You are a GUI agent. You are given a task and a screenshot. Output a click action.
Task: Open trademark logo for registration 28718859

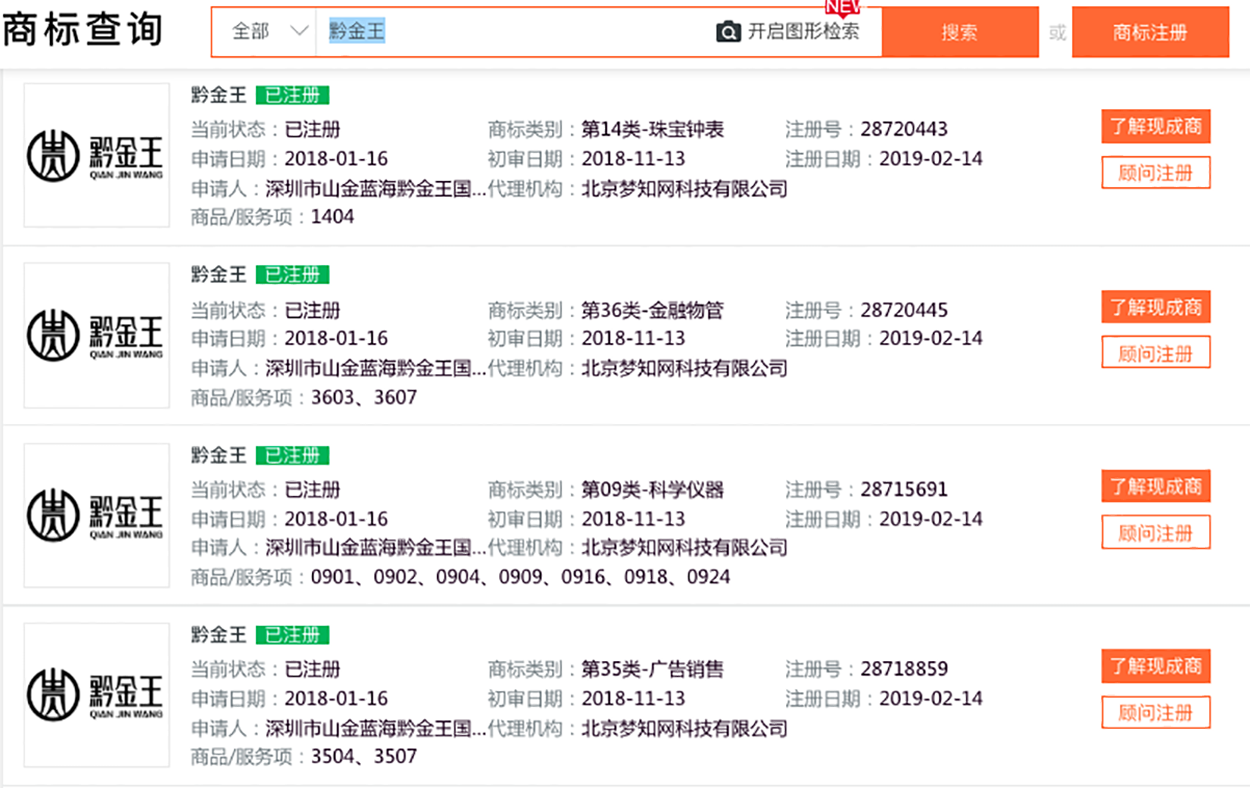tap(97, 695)
